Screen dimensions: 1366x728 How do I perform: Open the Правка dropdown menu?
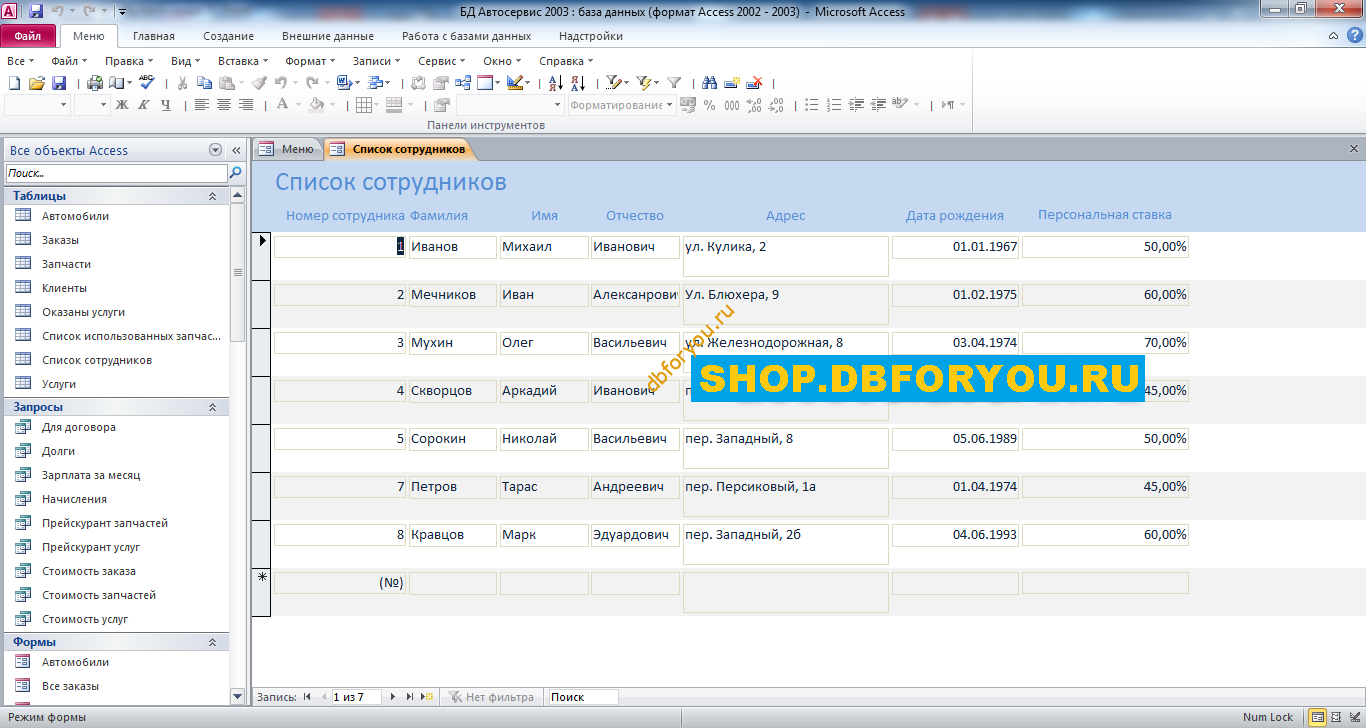click(x=129, y=61)
